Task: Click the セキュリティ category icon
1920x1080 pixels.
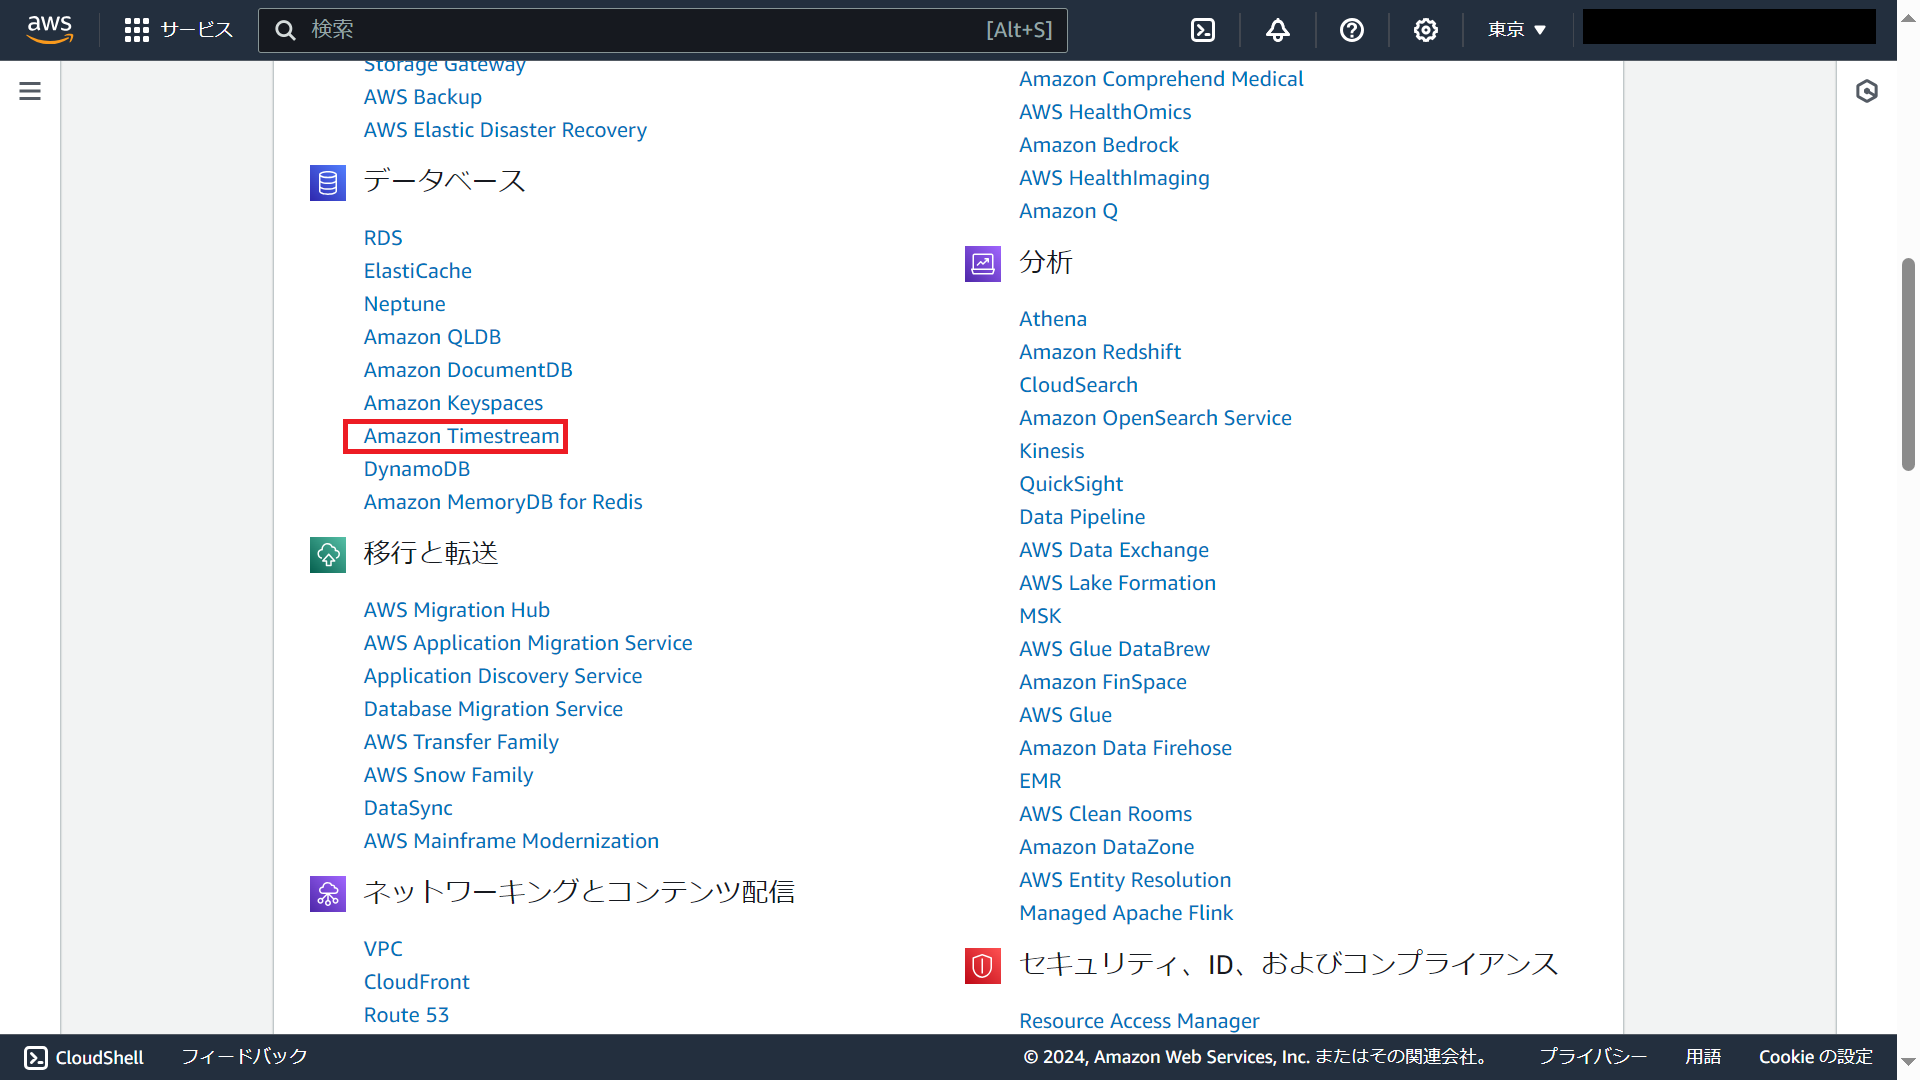Action: [x=982, y=965]
